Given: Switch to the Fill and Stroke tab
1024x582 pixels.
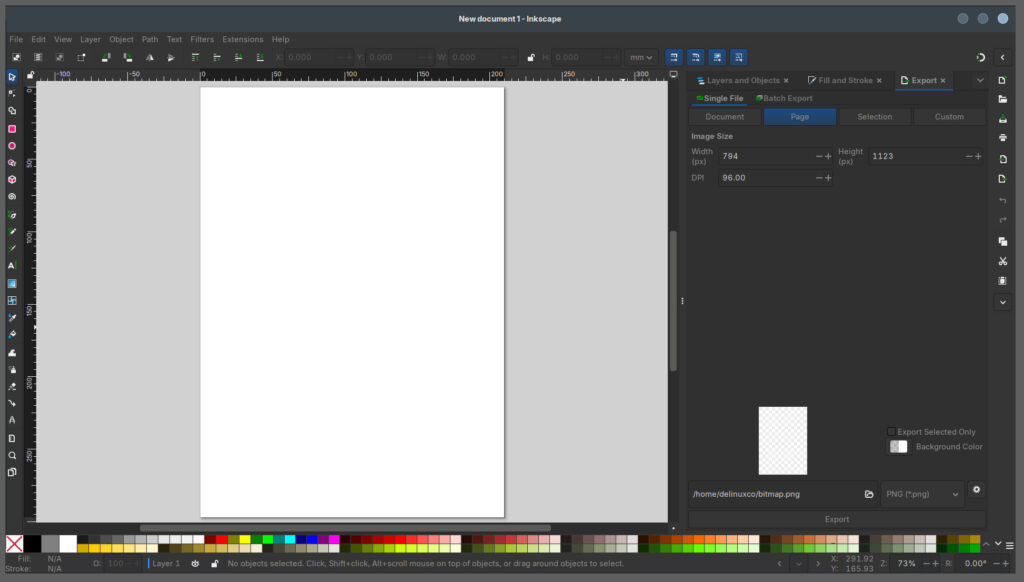Looking at the screenshot, I should tap(845, 80).
